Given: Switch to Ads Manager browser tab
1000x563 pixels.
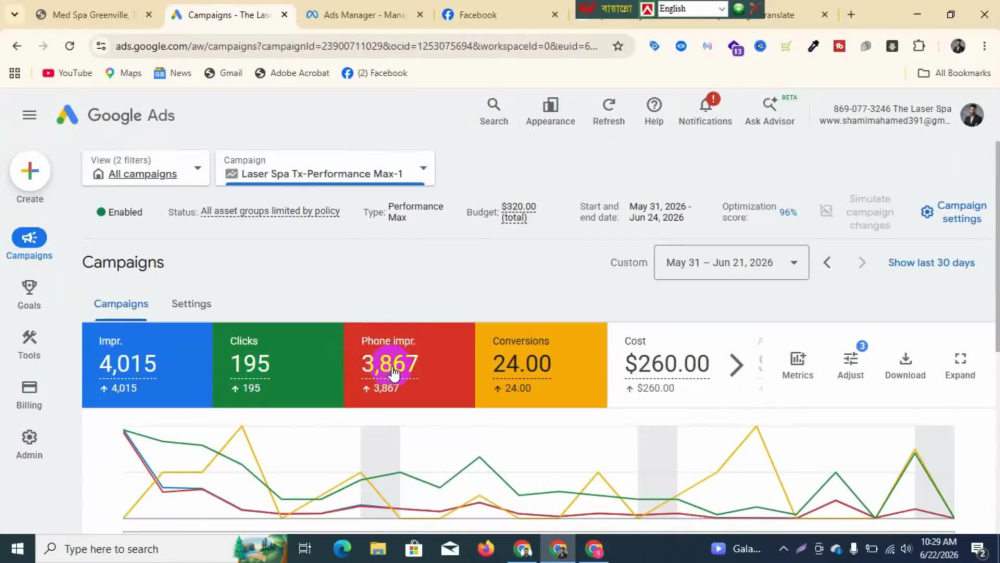Looking at the screenshot, I should [364, 14].
